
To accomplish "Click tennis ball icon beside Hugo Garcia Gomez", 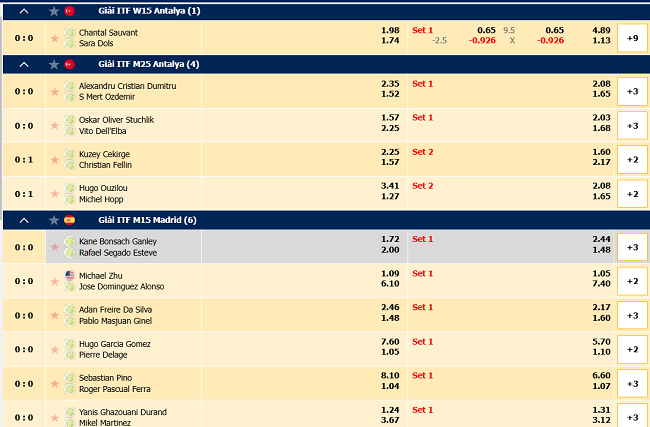I will 70,344.
